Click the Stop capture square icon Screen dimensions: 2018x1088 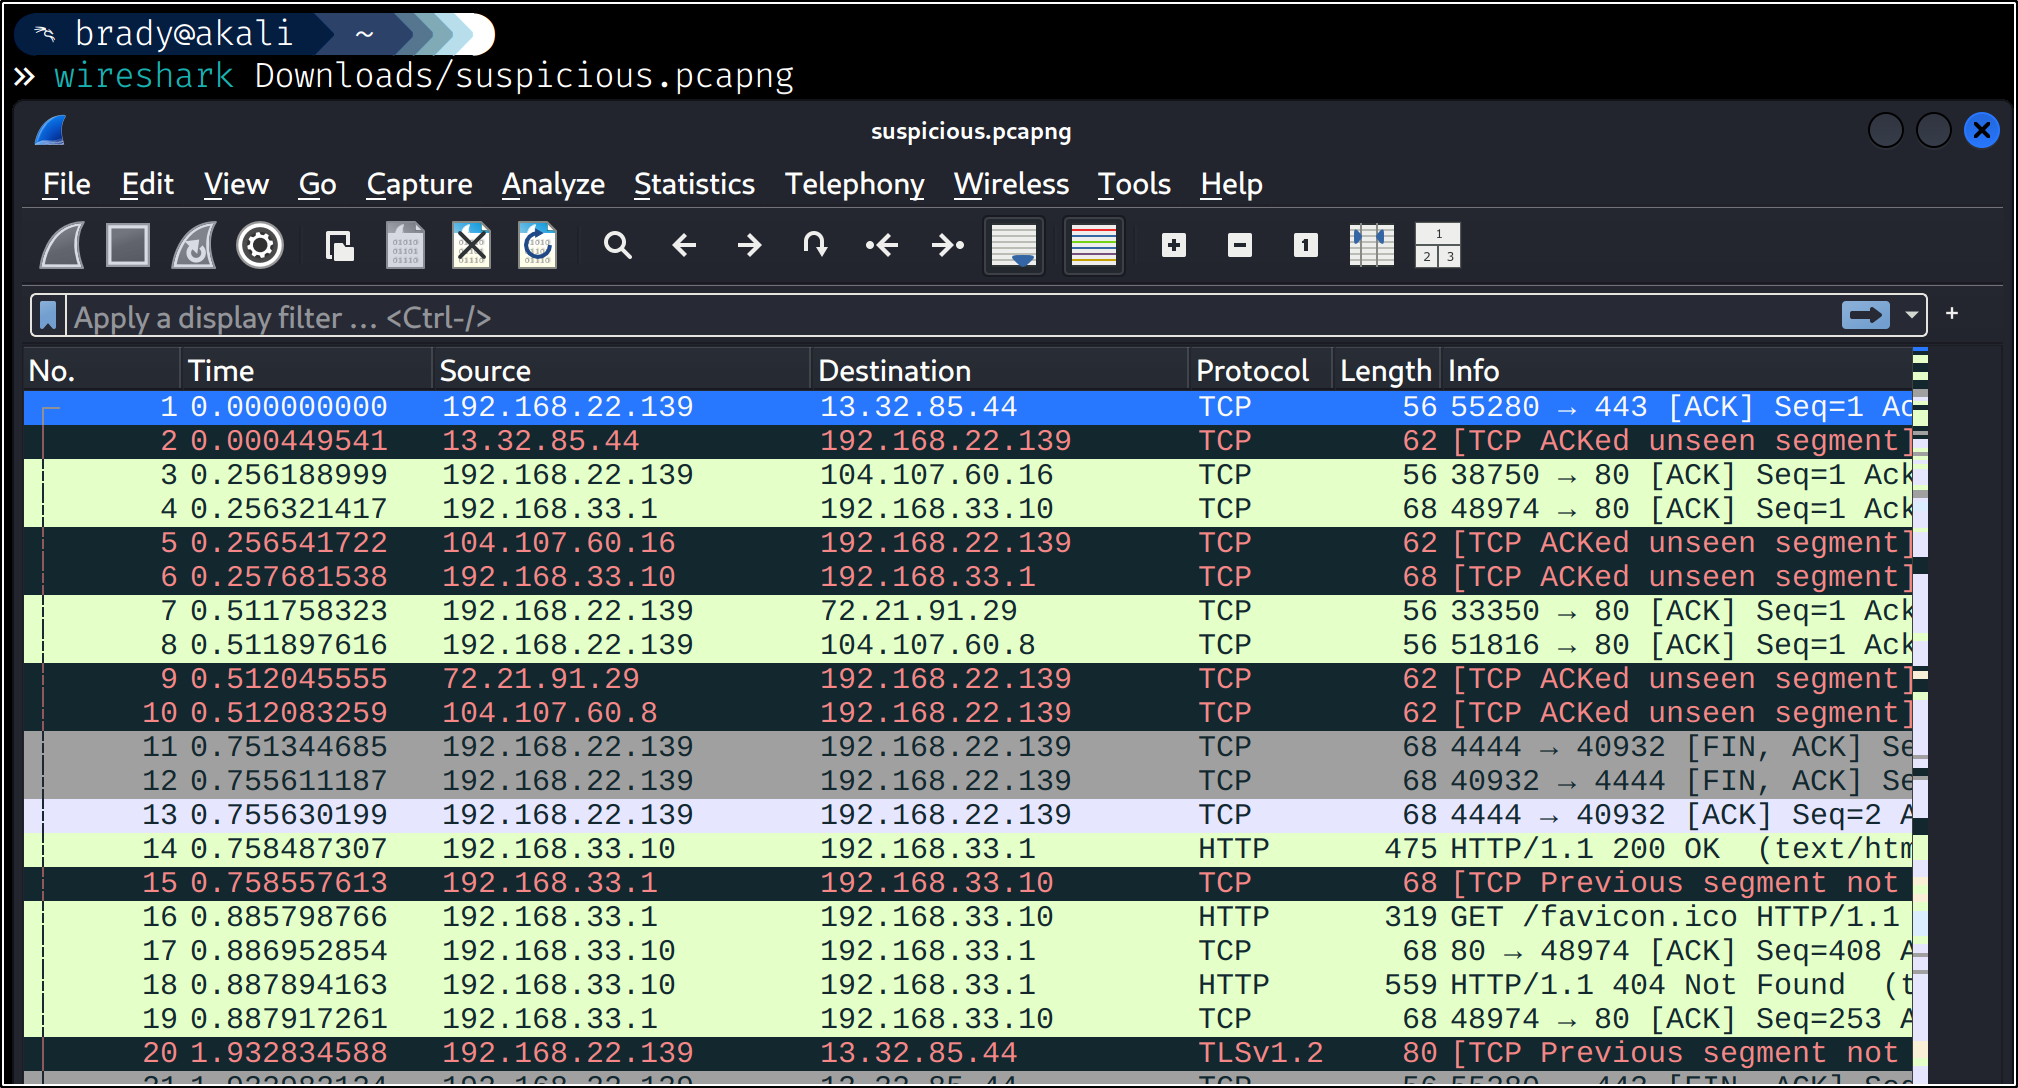[x=128, y=245]
